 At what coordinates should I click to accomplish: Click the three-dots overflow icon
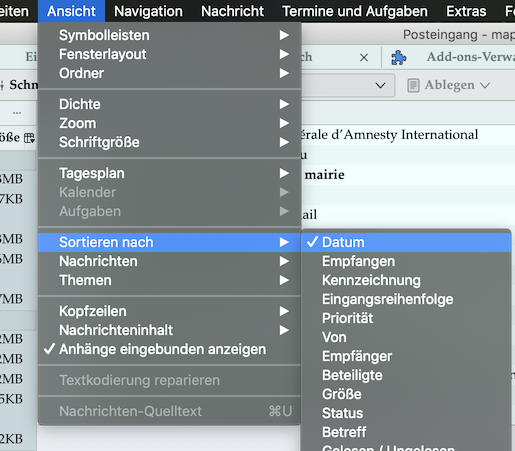(x=17, y=113)
